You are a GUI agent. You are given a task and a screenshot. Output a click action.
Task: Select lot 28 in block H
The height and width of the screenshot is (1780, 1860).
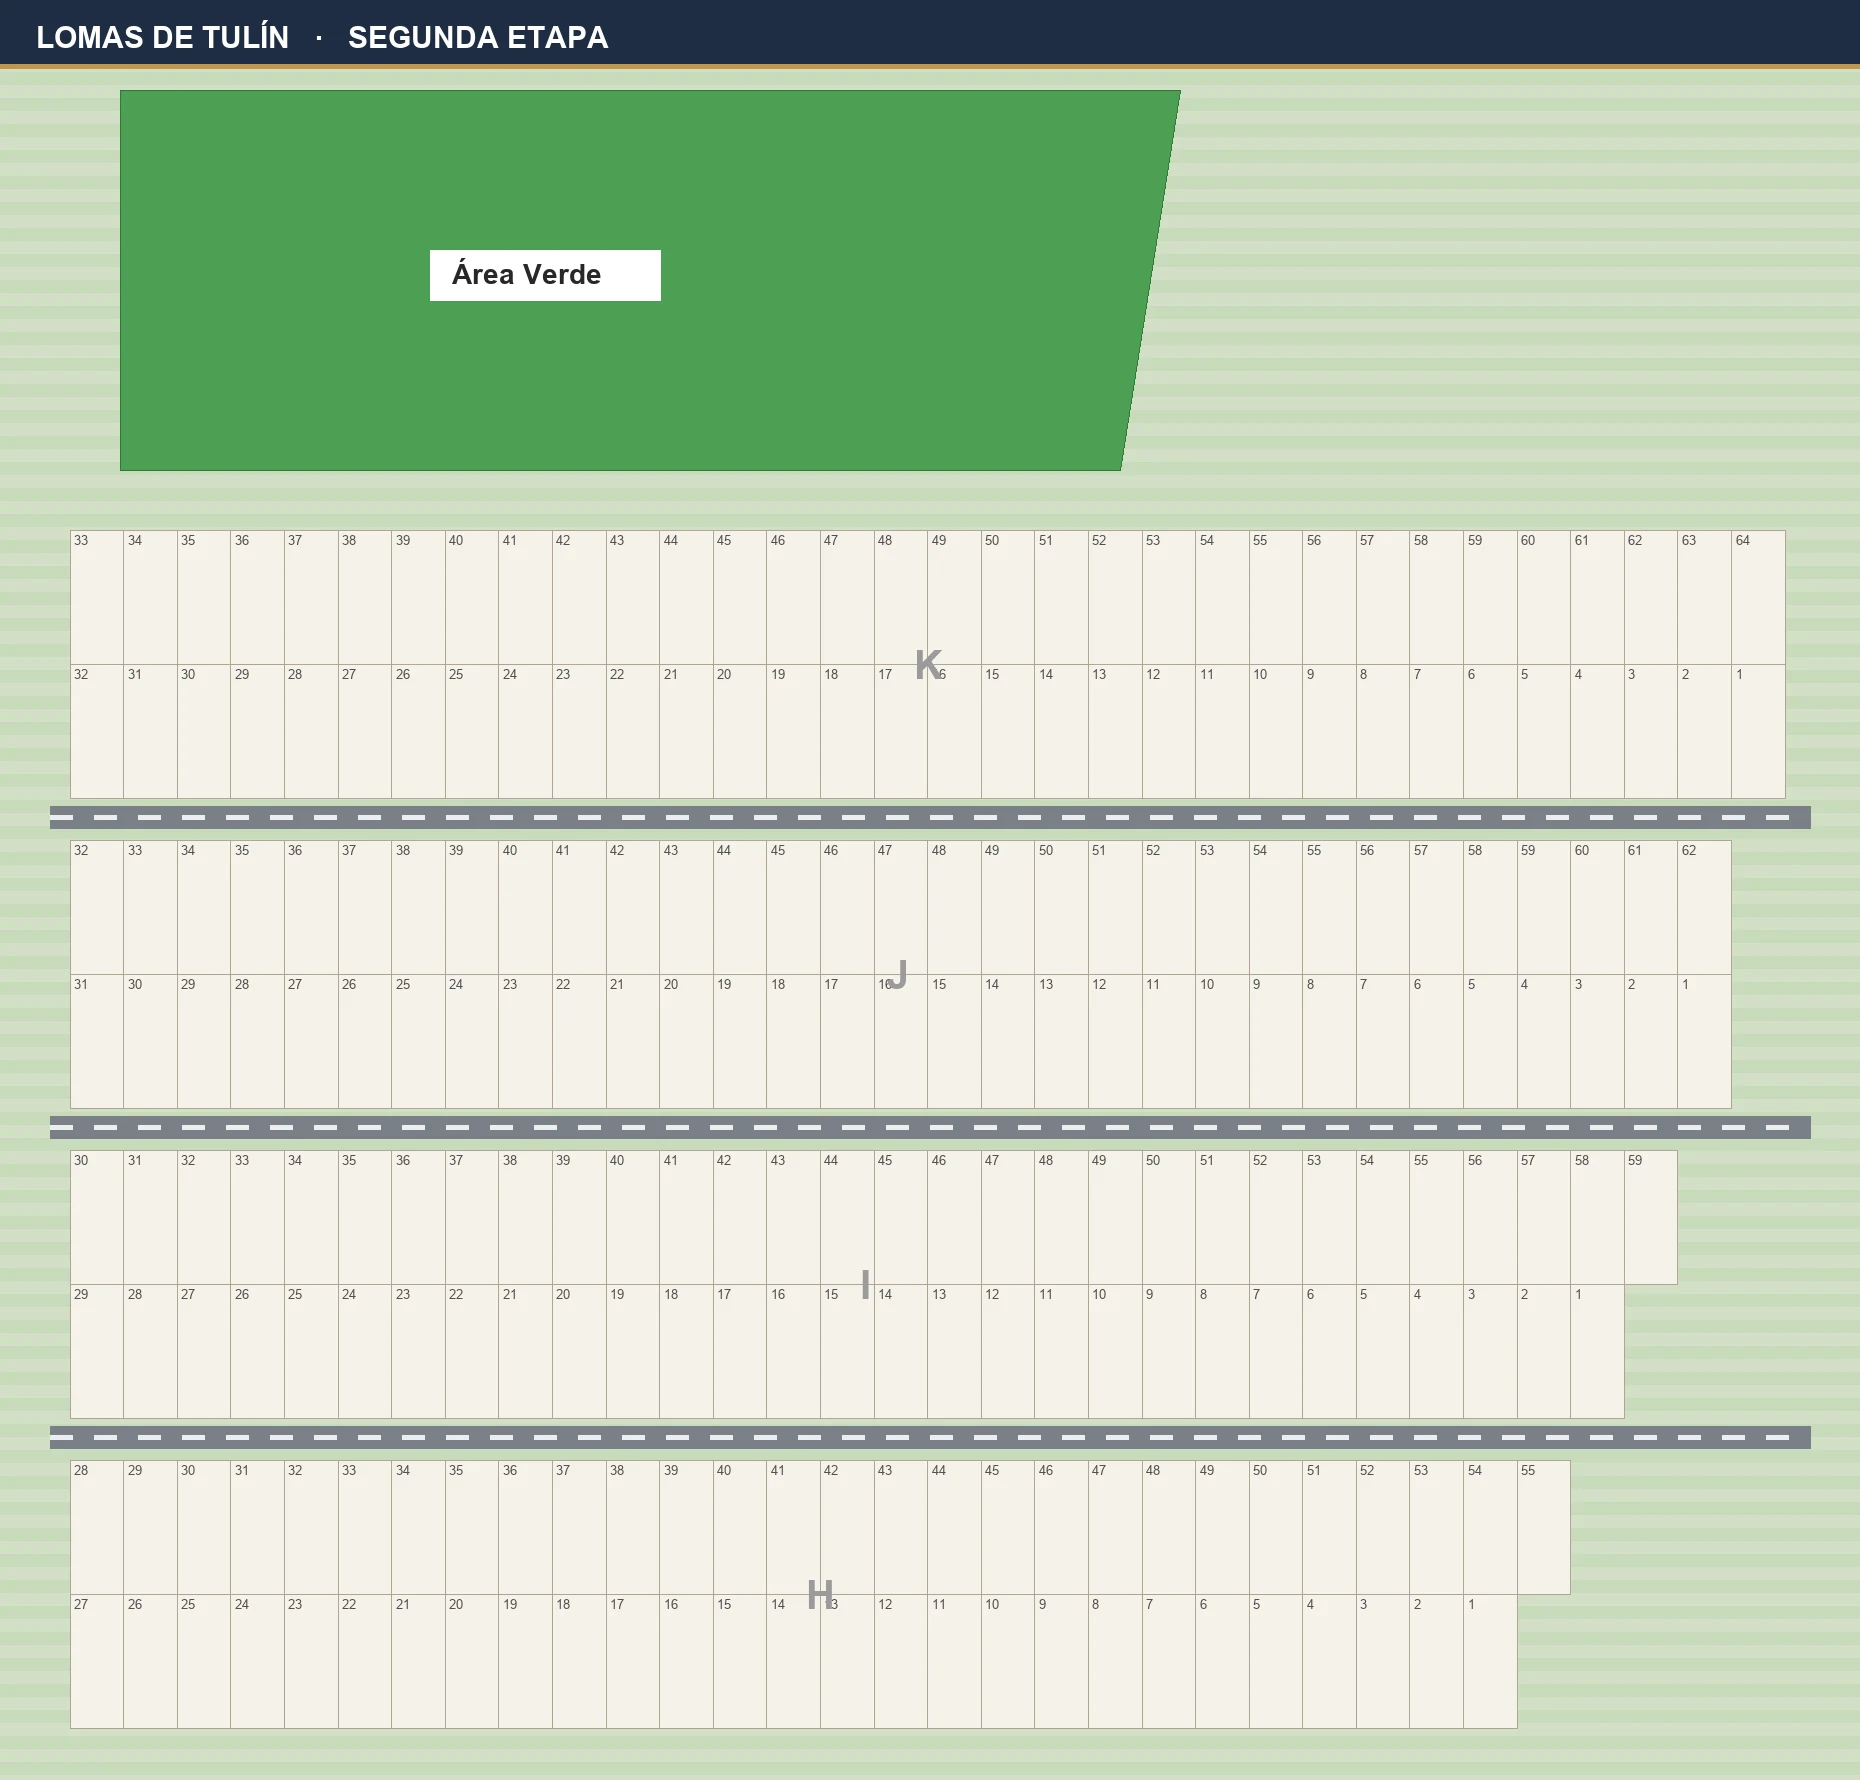97,1527
